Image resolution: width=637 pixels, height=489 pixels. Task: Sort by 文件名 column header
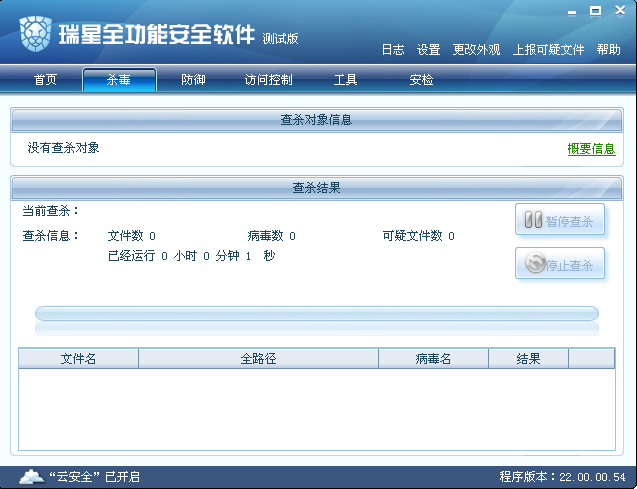[x=78, y=359]
